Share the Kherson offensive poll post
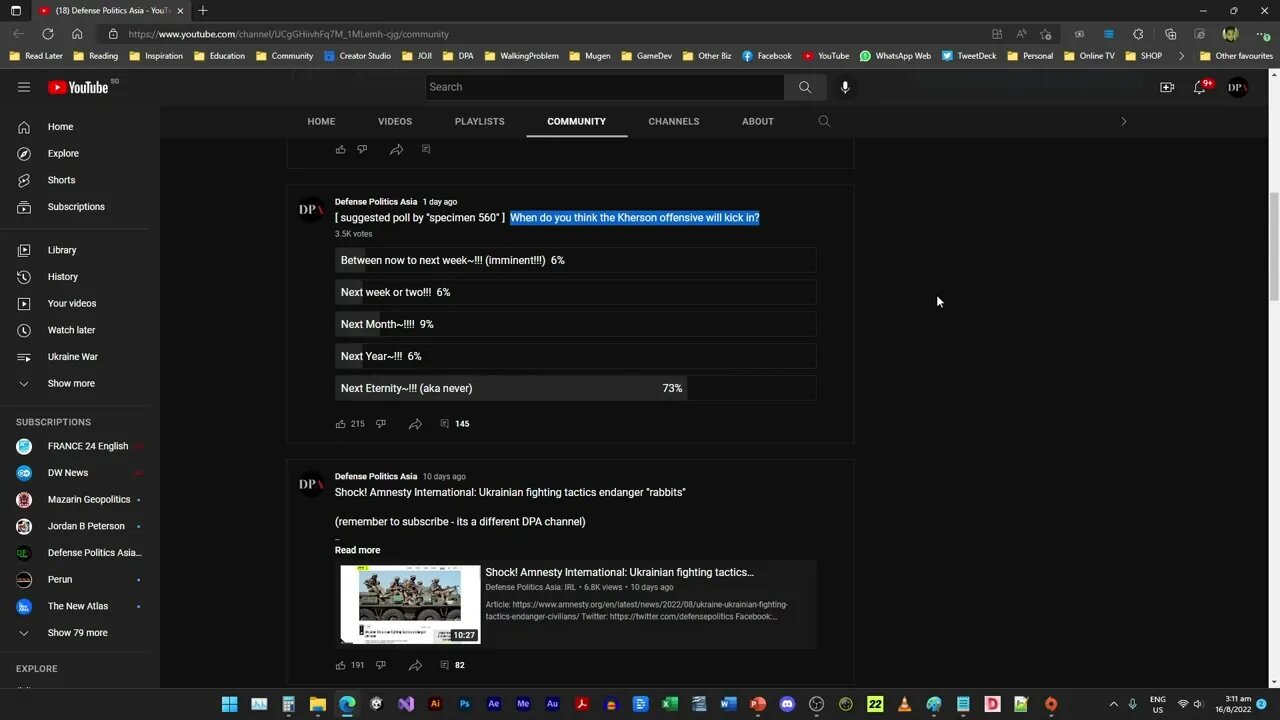This screenshot has height=720, width=1280. coord(415,424)
